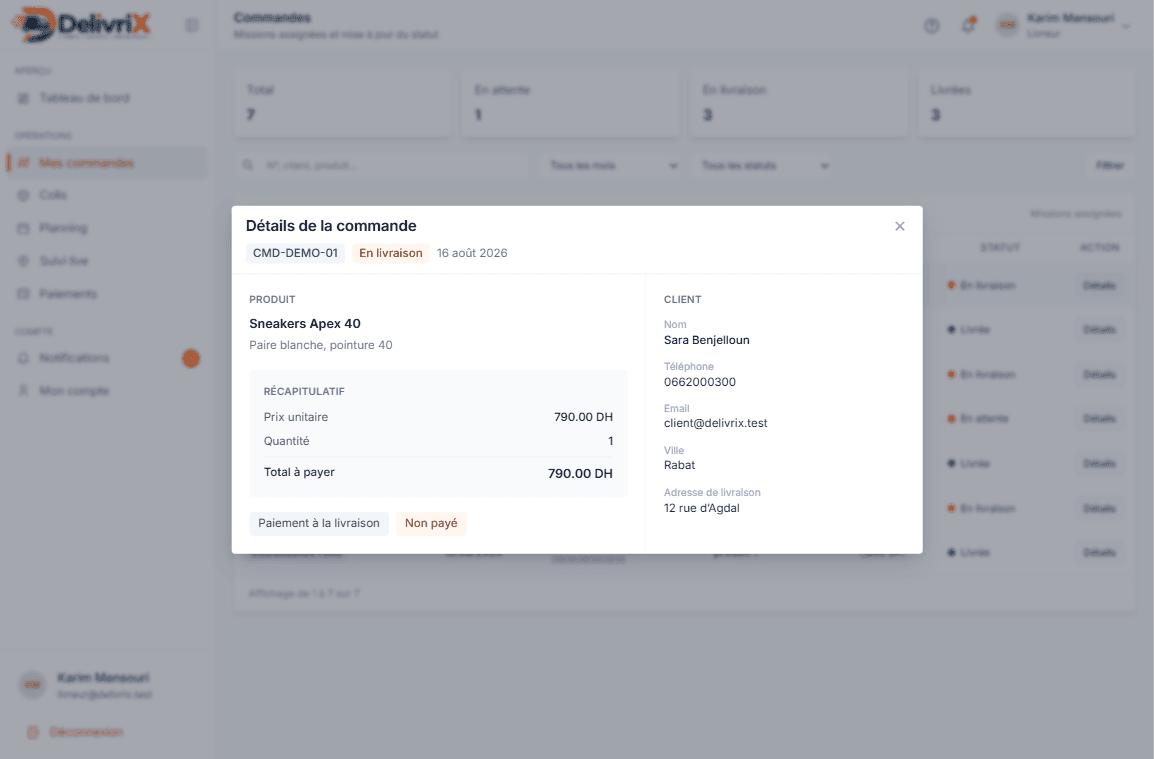The width and height of the screenshot is (1154, 759).
Task: Click the user avatar in the header
Action: tap(1007, 26)
